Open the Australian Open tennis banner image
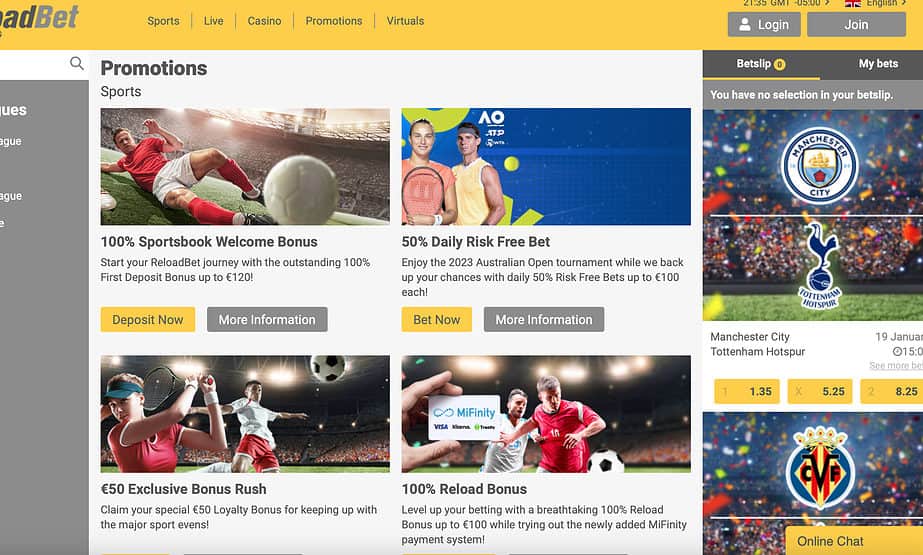 (x=546, y=167)
